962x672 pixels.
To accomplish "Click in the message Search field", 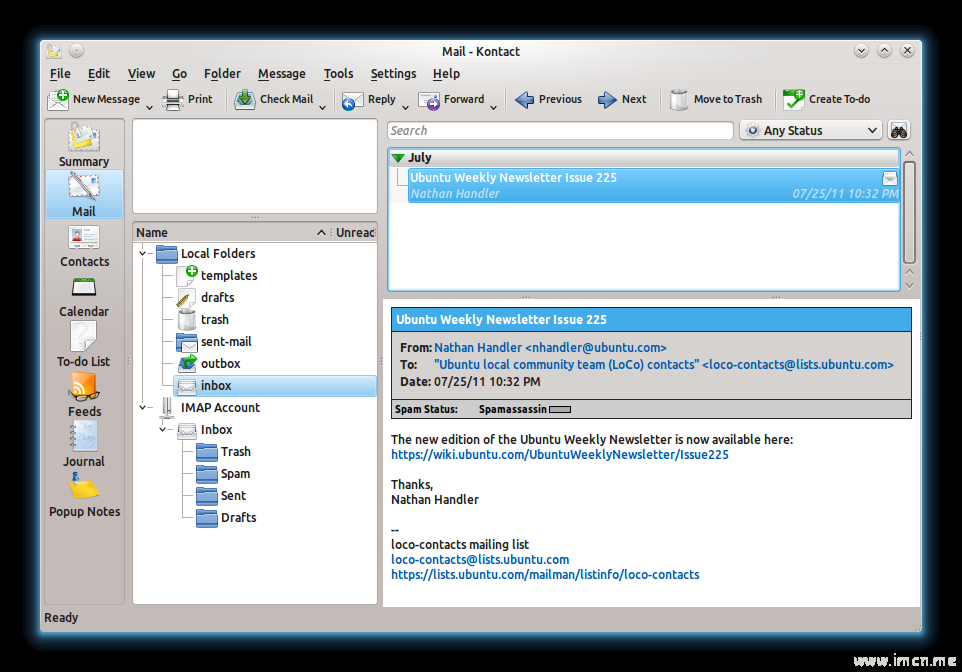I will click(560, 131).
